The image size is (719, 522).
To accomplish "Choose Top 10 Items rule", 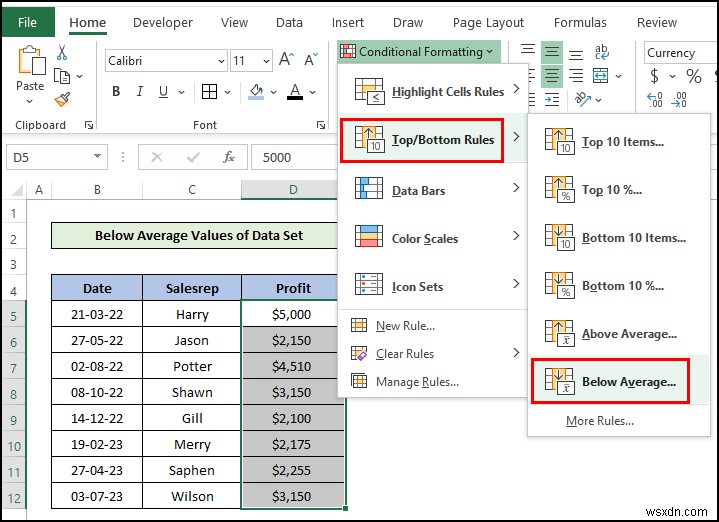I will [619, 141].
